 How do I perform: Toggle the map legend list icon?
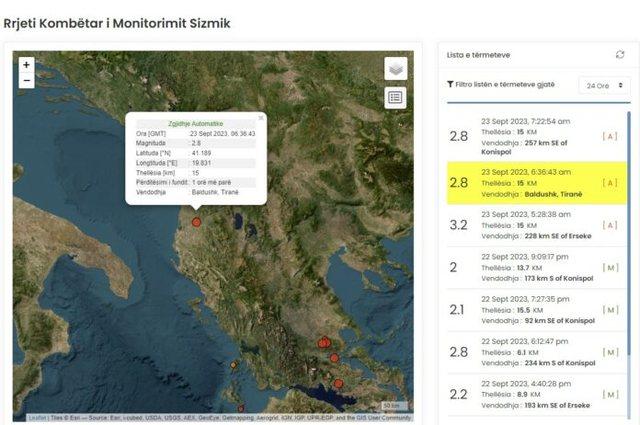click(x=395, y=98)
